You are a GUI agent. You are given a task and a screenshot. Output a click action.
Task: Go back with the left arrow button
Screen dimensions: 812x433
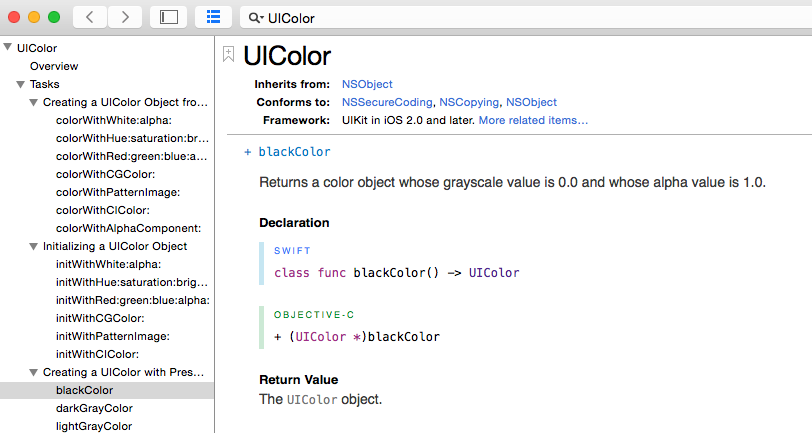point(90,17)
